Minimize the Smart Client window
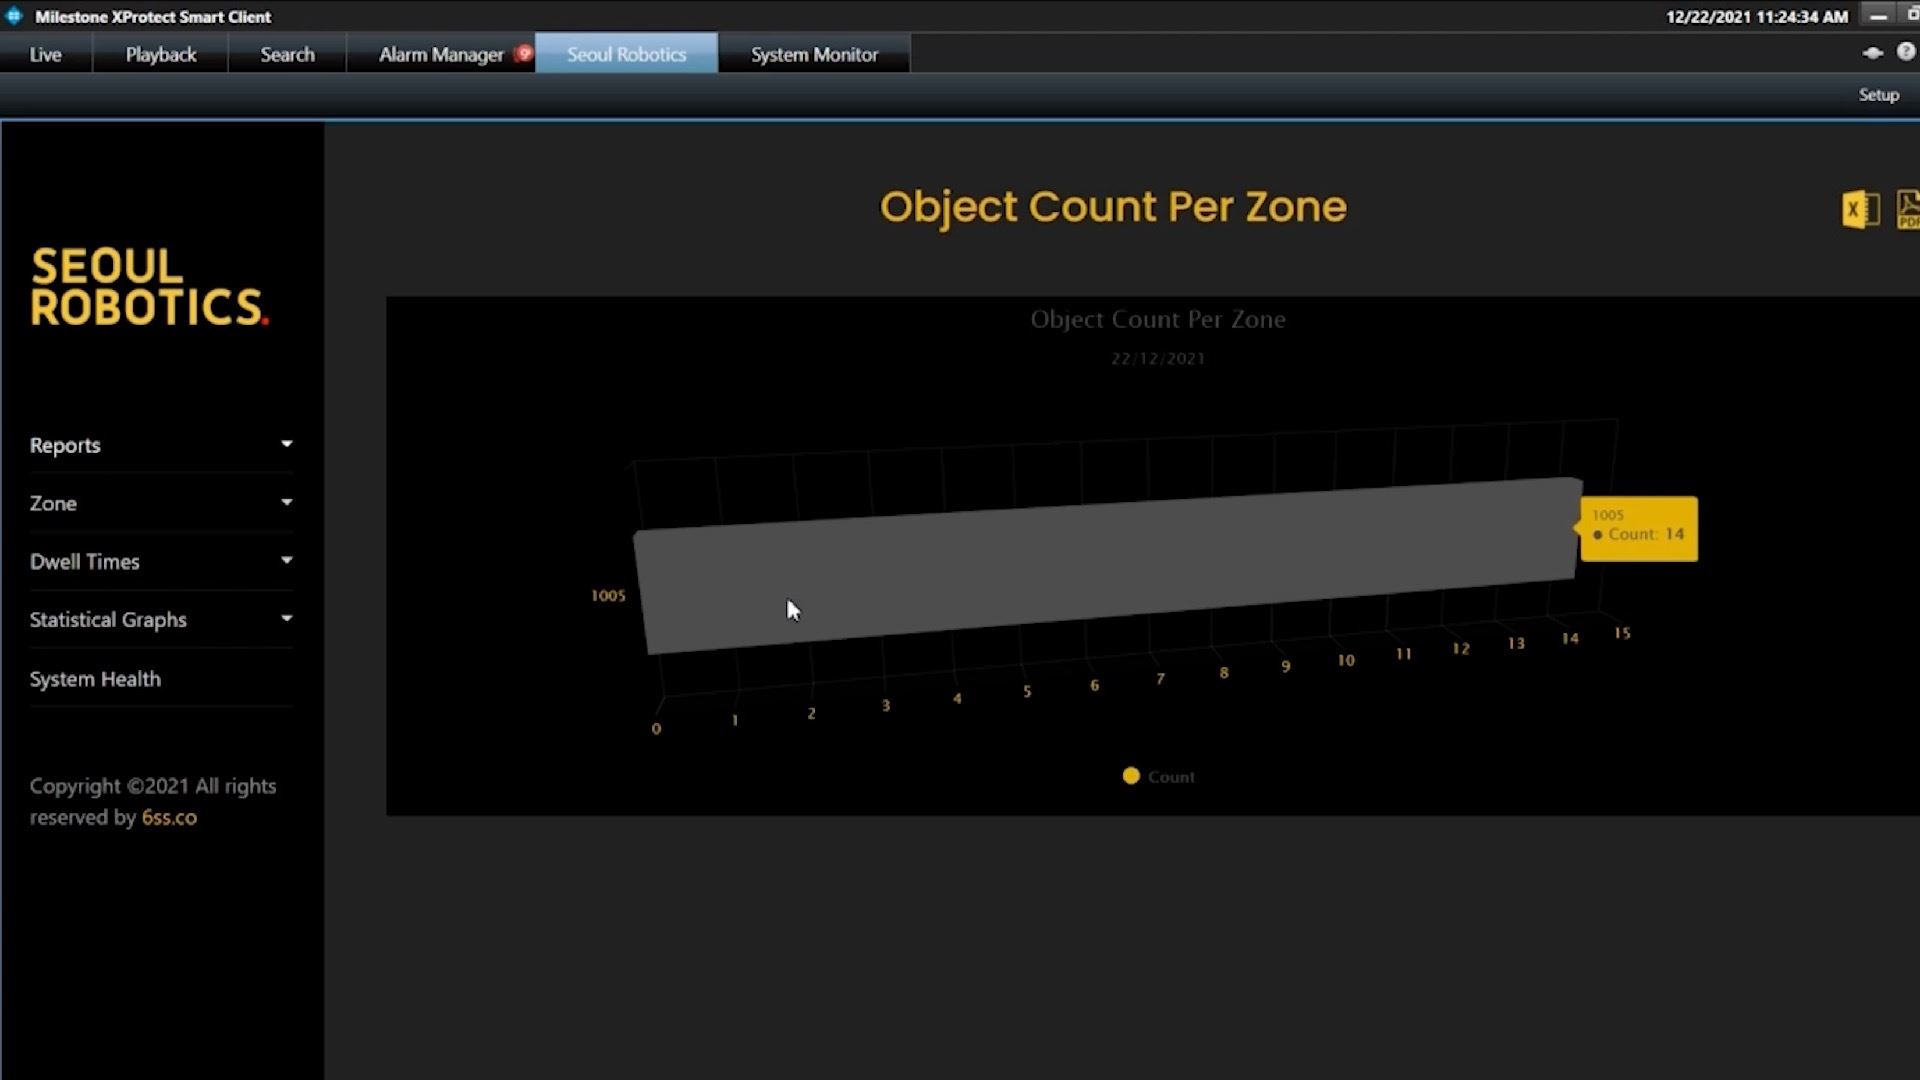 [1879, 16]
